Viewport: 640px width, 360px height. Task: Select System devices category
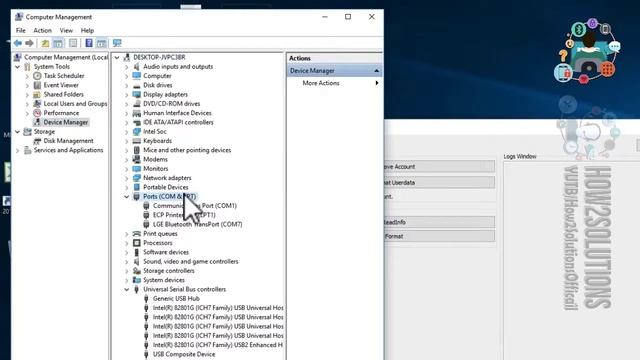[x=164, y=280]
